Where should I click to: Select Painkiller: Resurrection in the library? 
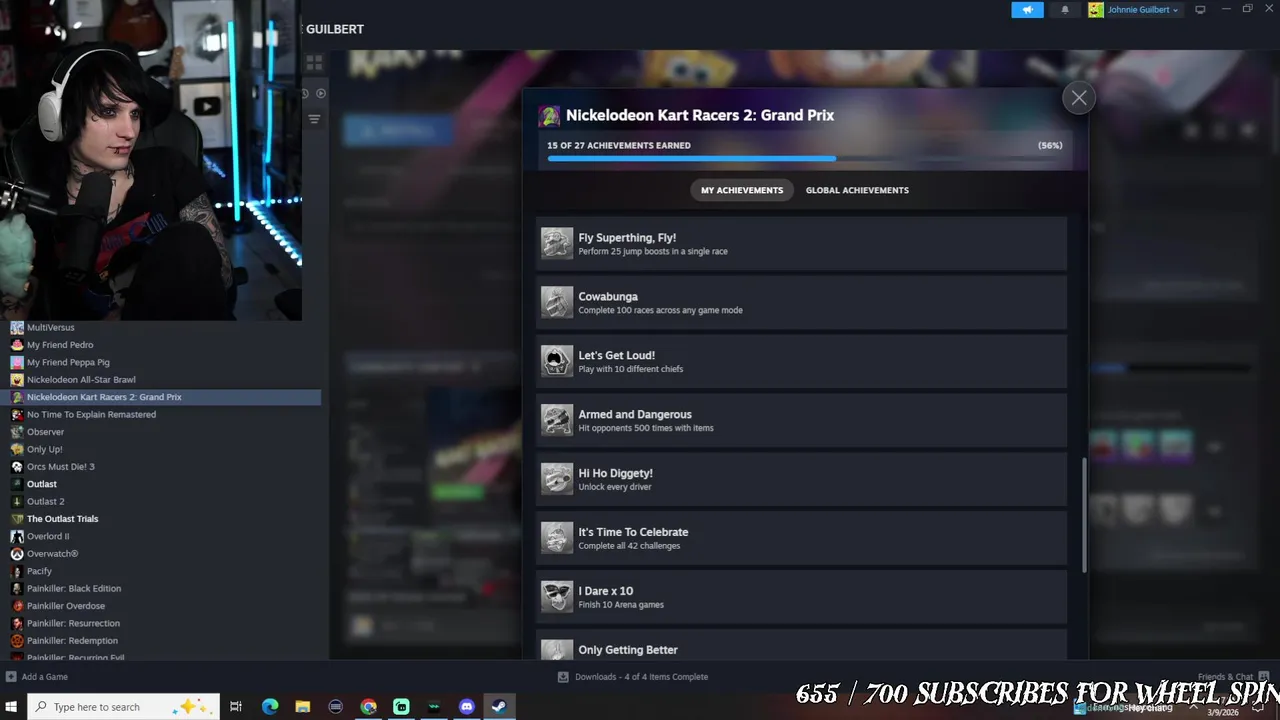pos(73,623)
